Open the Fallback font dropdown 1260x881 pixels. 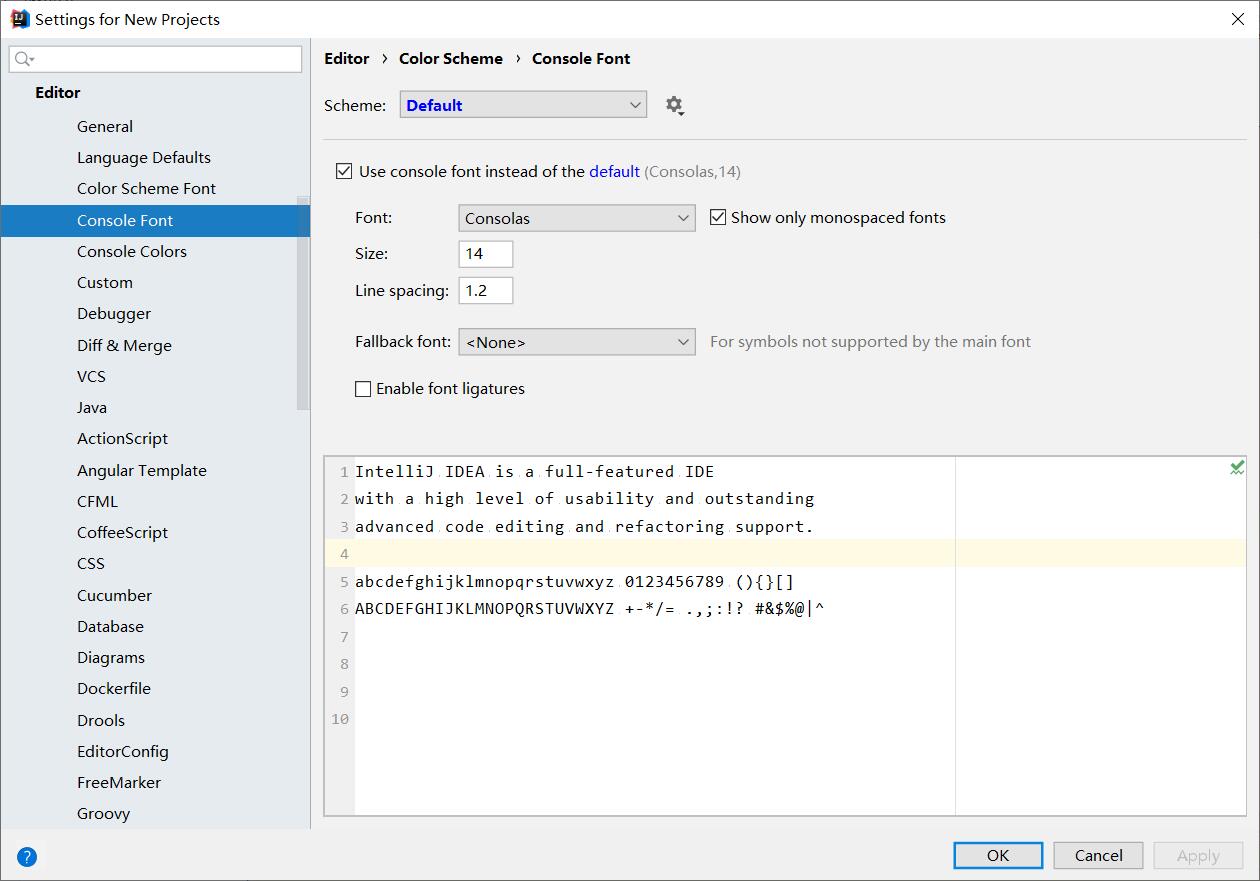click(577, 342)
